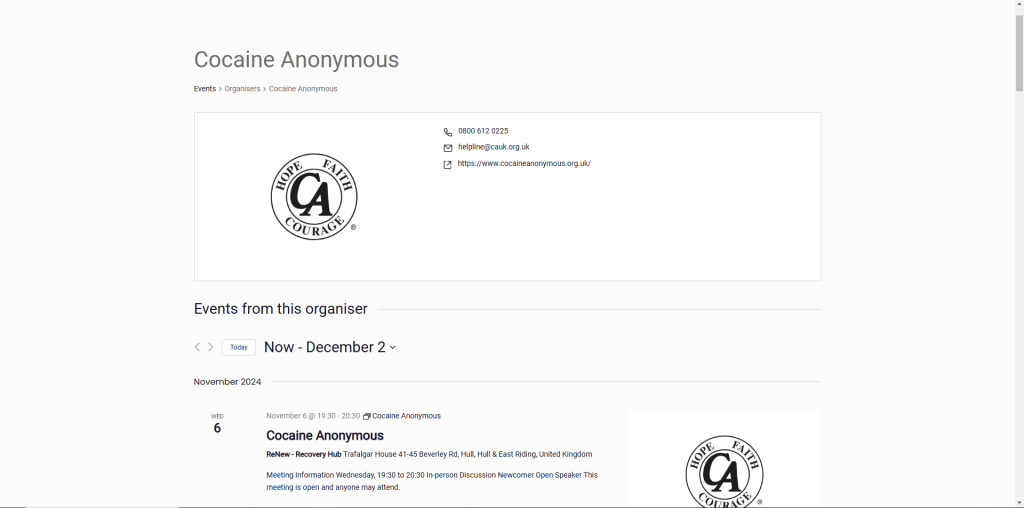Go to previous events with left chevron
The height and width of the screenshot is (508, 1024).
197,347
